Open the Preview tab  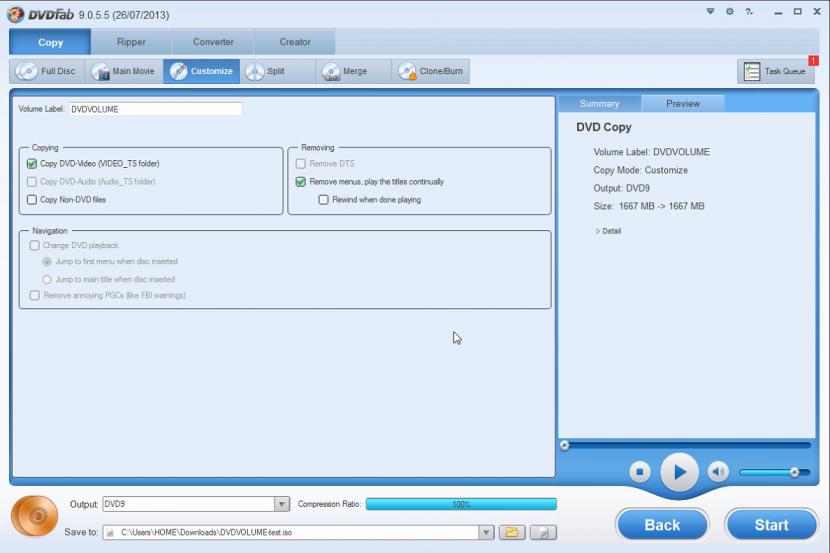point(683,104)
